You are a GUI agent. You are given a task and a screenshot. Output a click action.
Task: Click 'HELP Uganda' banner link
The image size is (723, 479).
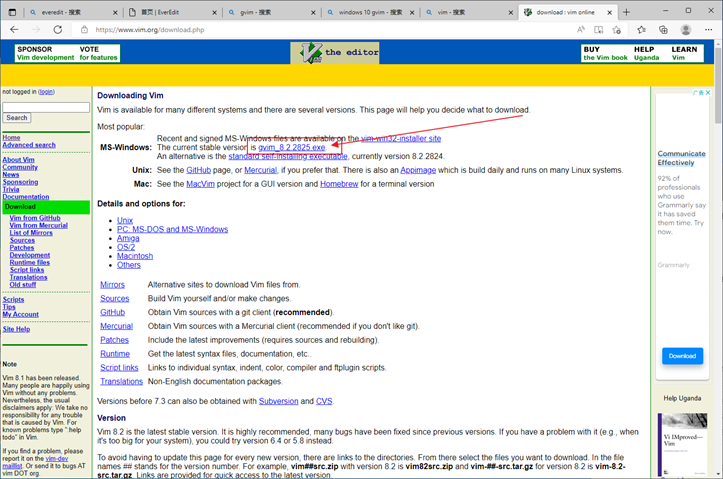(x=646, y=53)
